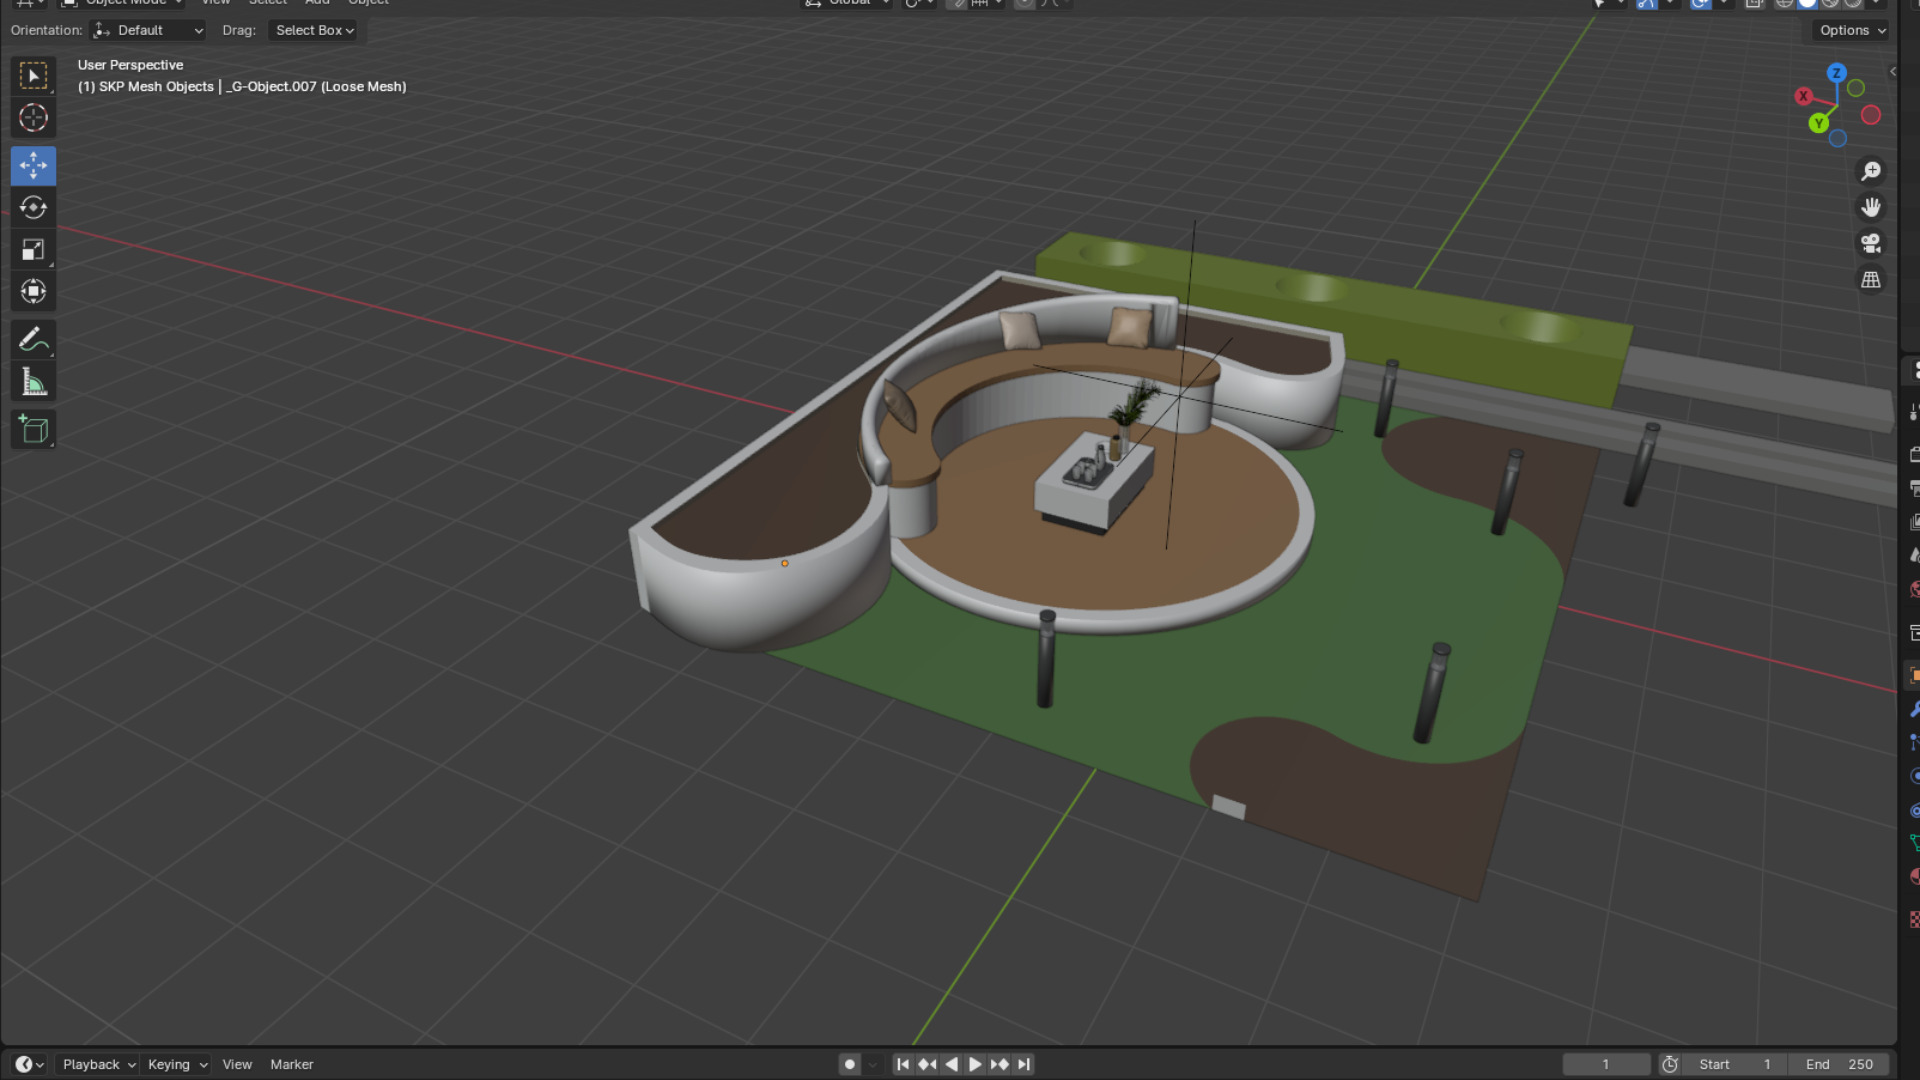Image resolution: width=1920 pixels, height=1080 pixels.
Task: Click the Add Cube tool
Action: pyautogui.click(x=33, y=430)
